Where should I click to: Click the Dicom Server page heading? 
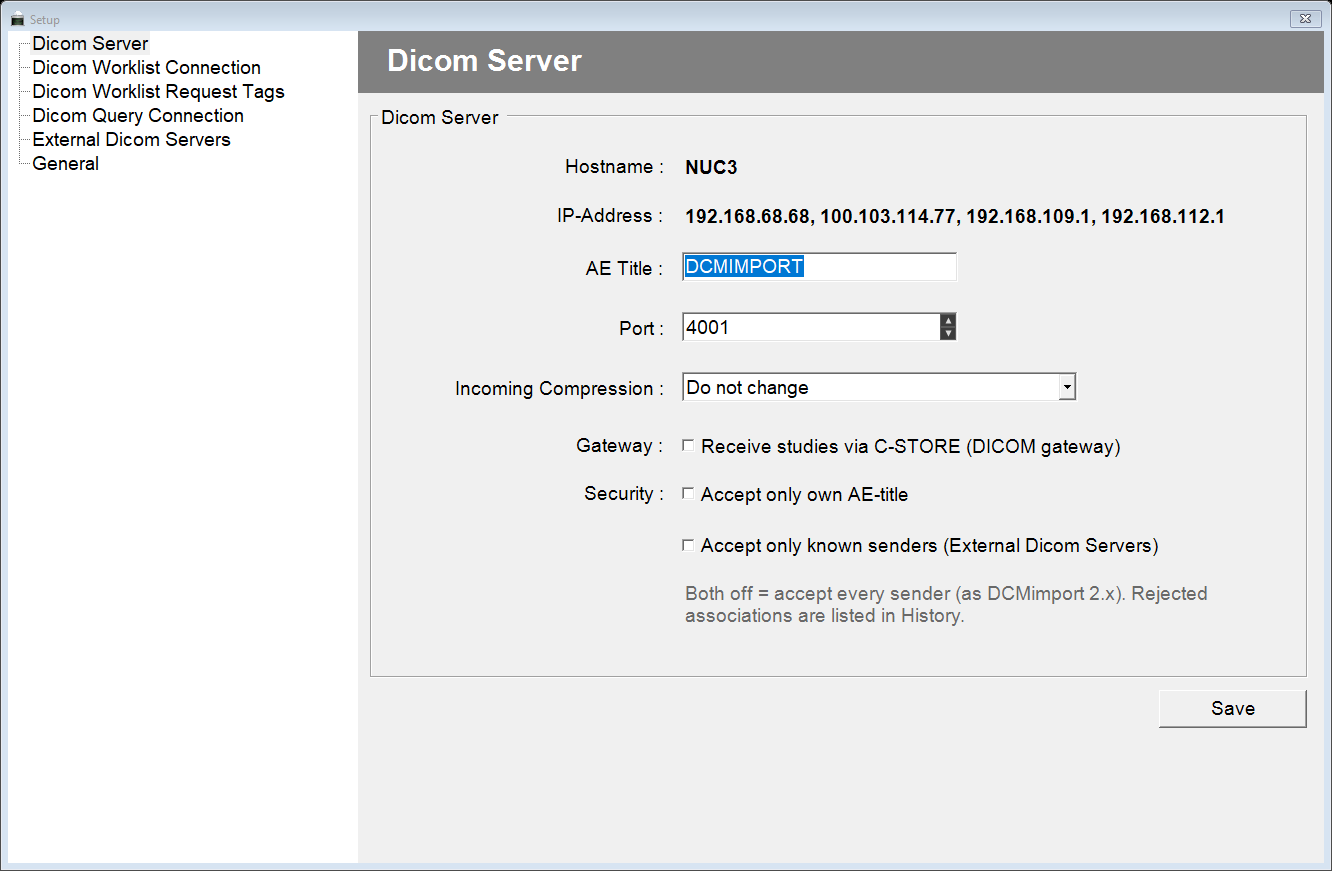pyautogui.click(x=484, y=61)
